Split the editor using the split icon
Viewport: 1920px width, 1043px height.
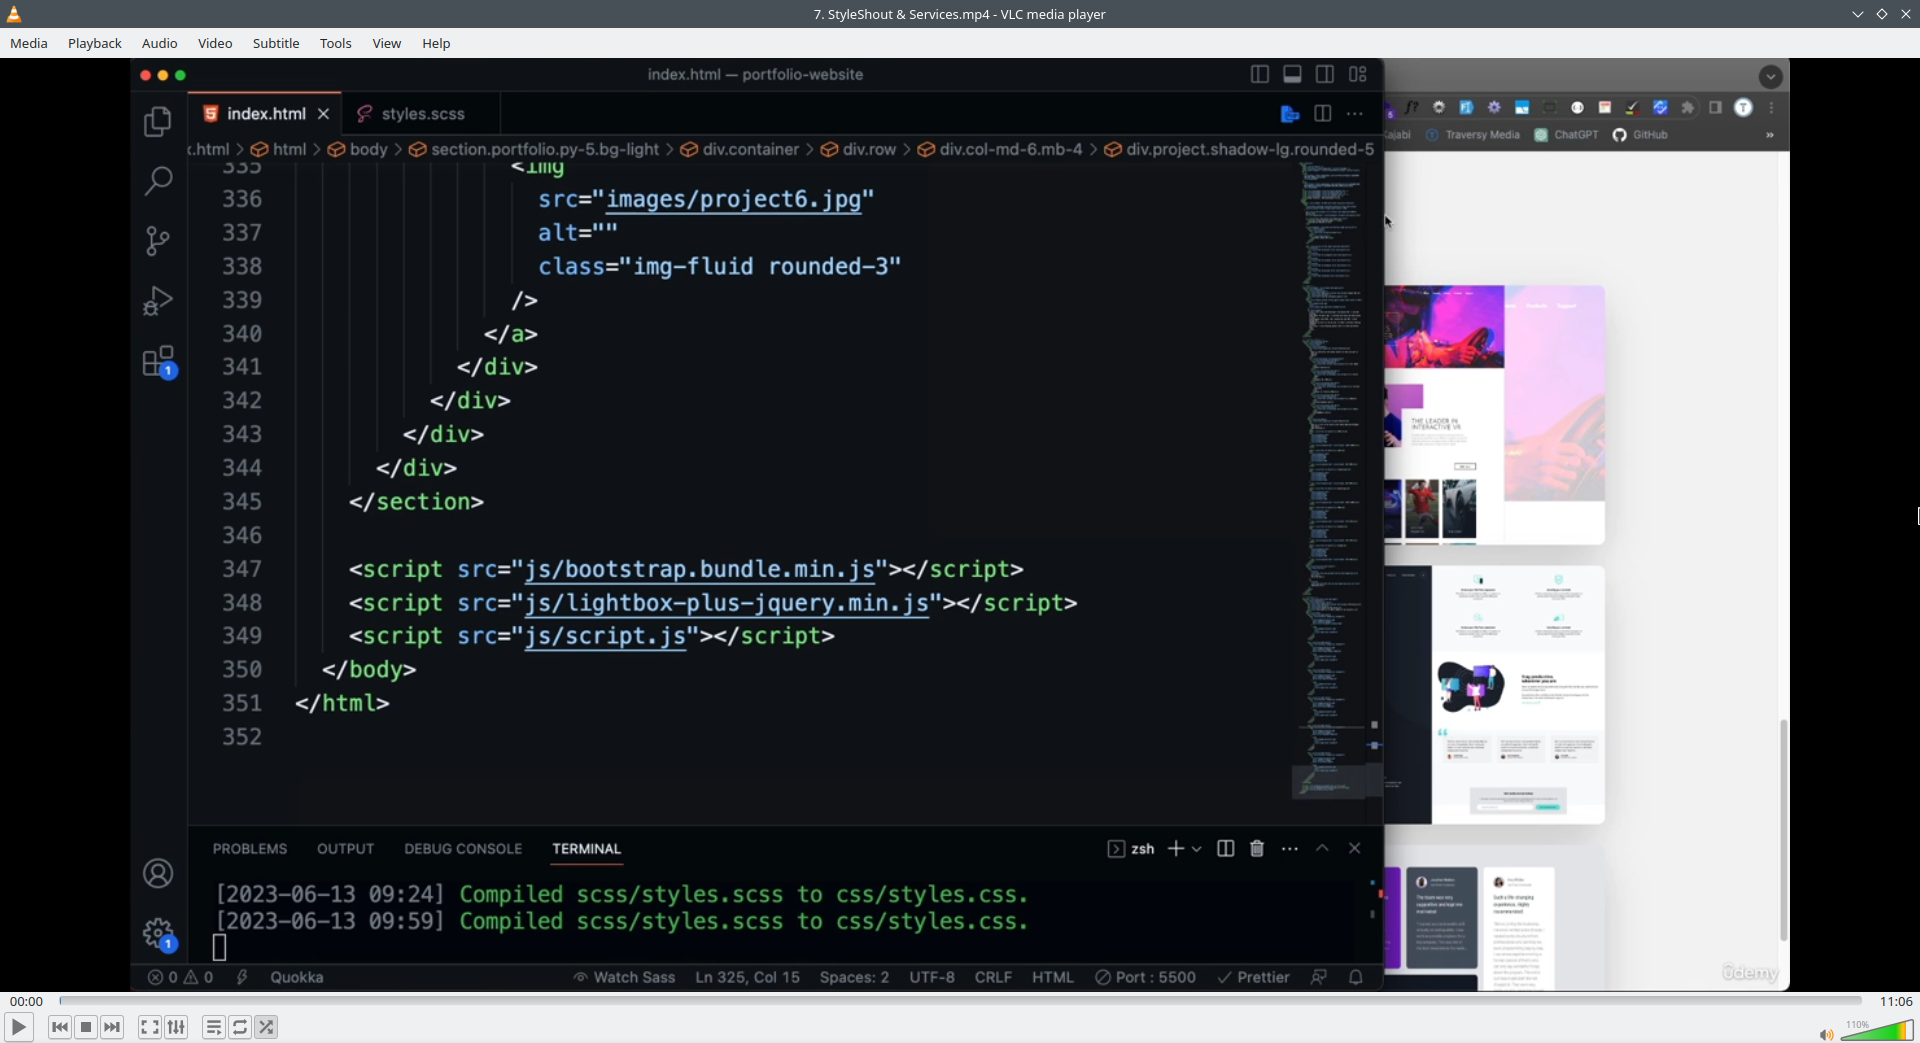click(x=1322, y=114)
